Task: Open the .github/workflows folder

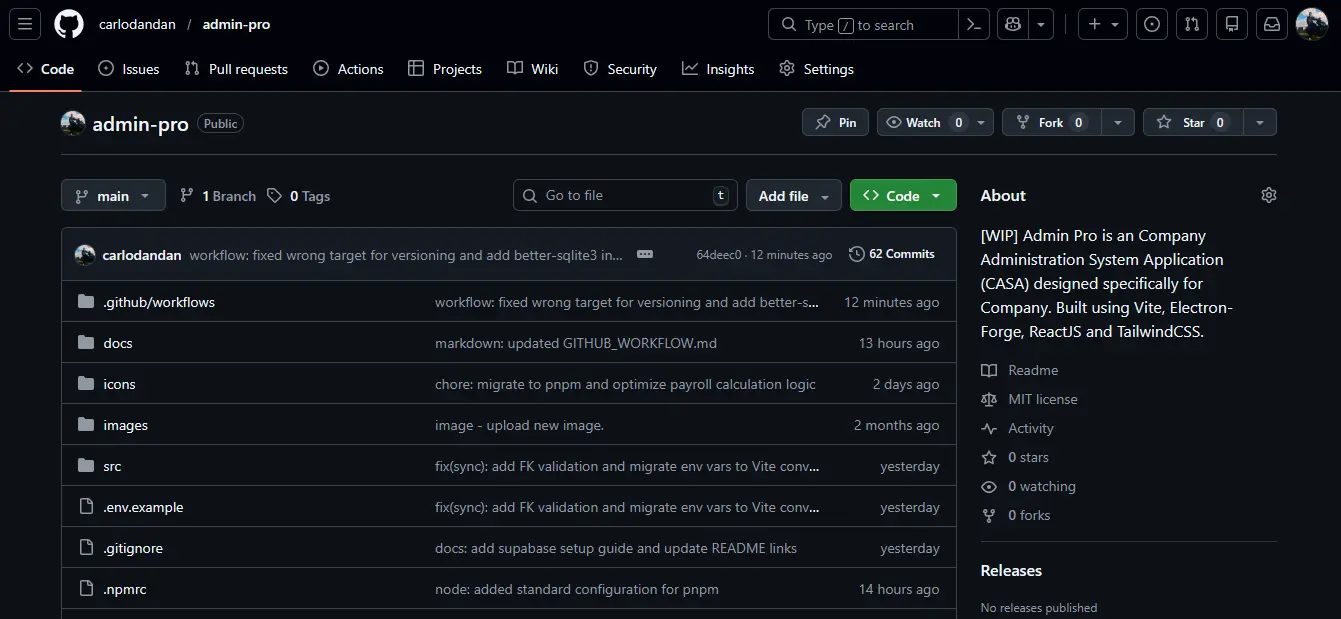Action: coord(159,302)
